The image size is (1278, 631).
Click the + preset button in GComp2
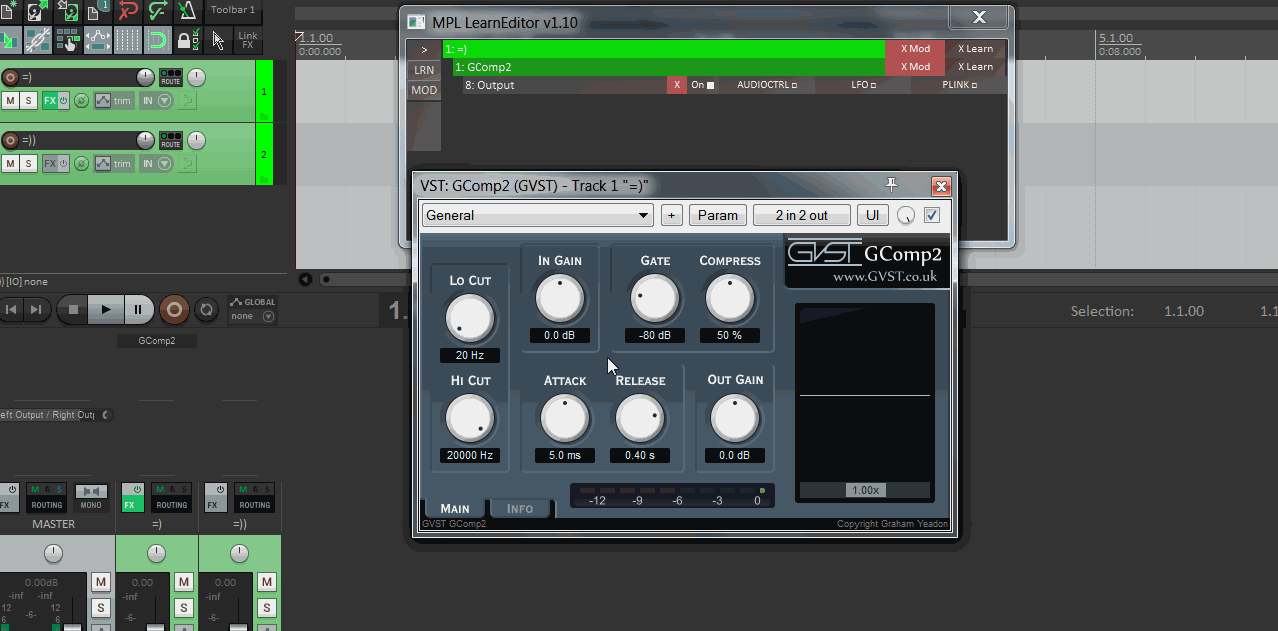point(671,215)
